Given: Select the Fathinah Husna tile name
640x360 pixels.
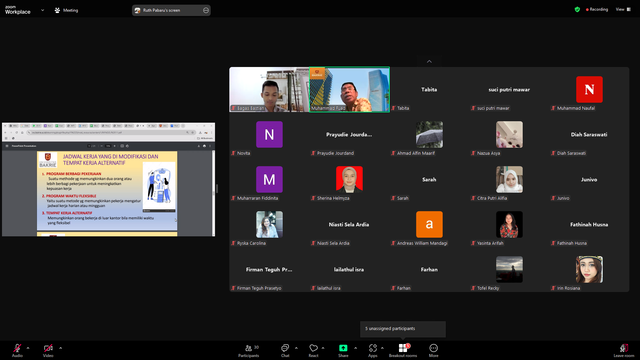Looking at the screenshot, I should tap(589, 224).
